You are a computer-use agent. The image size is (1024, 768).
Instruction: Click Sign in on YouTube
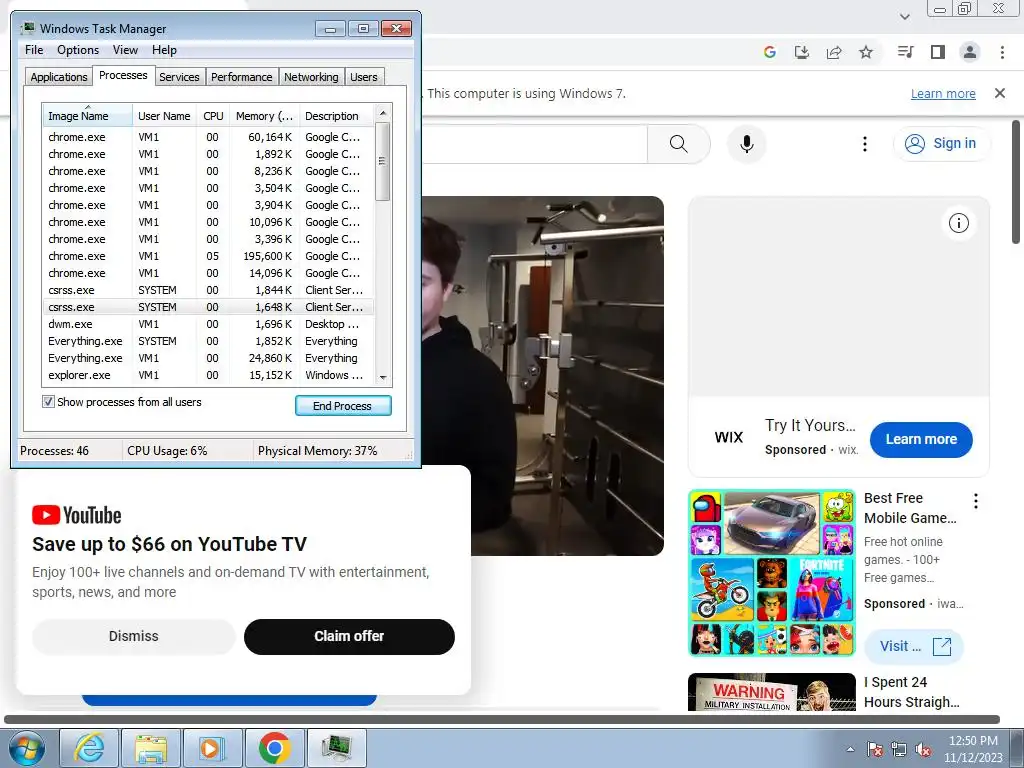pos(942,144)
